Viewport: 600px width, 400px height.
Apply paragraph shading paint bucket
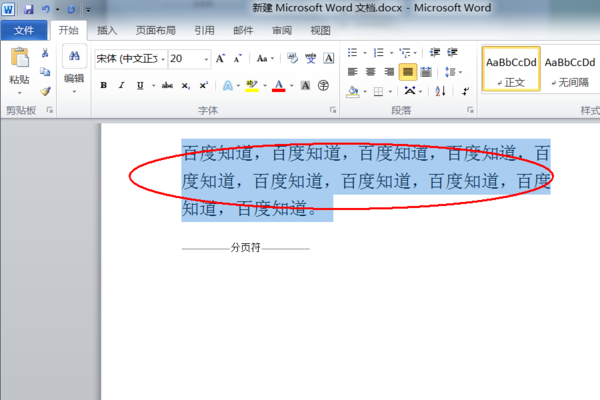coord(353,91)
